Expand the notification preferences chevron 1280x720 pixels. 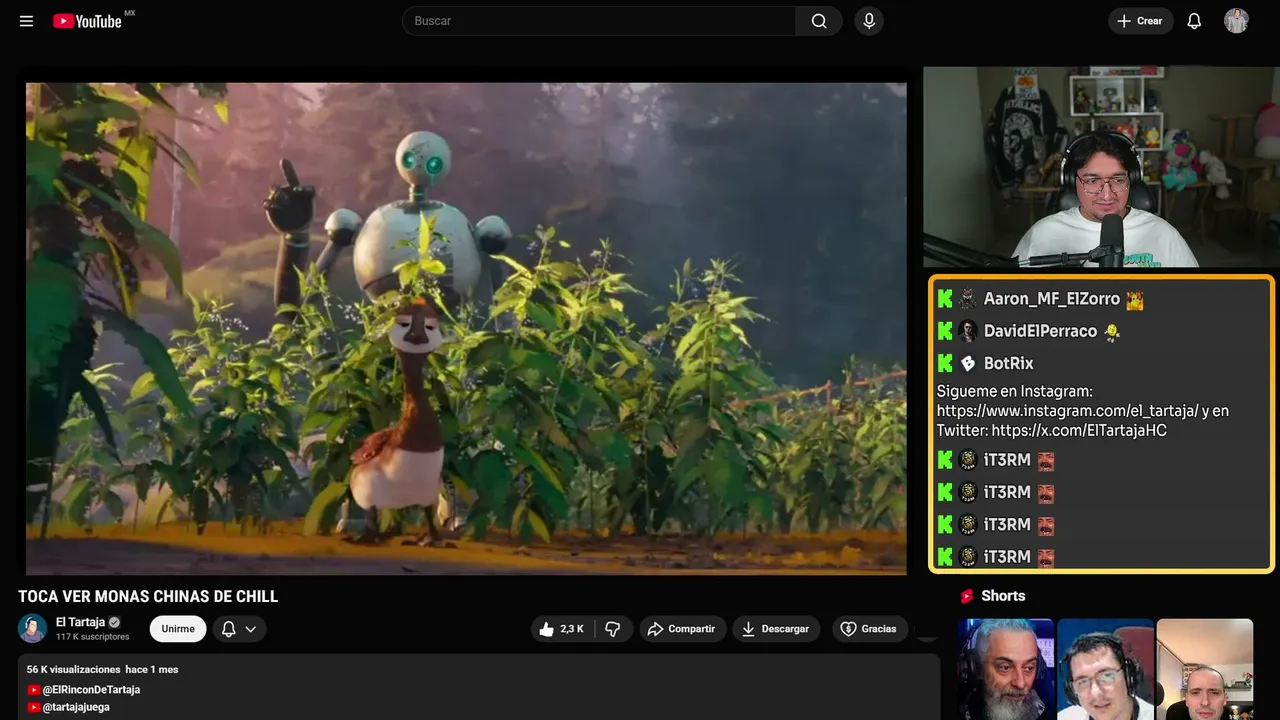251,629
